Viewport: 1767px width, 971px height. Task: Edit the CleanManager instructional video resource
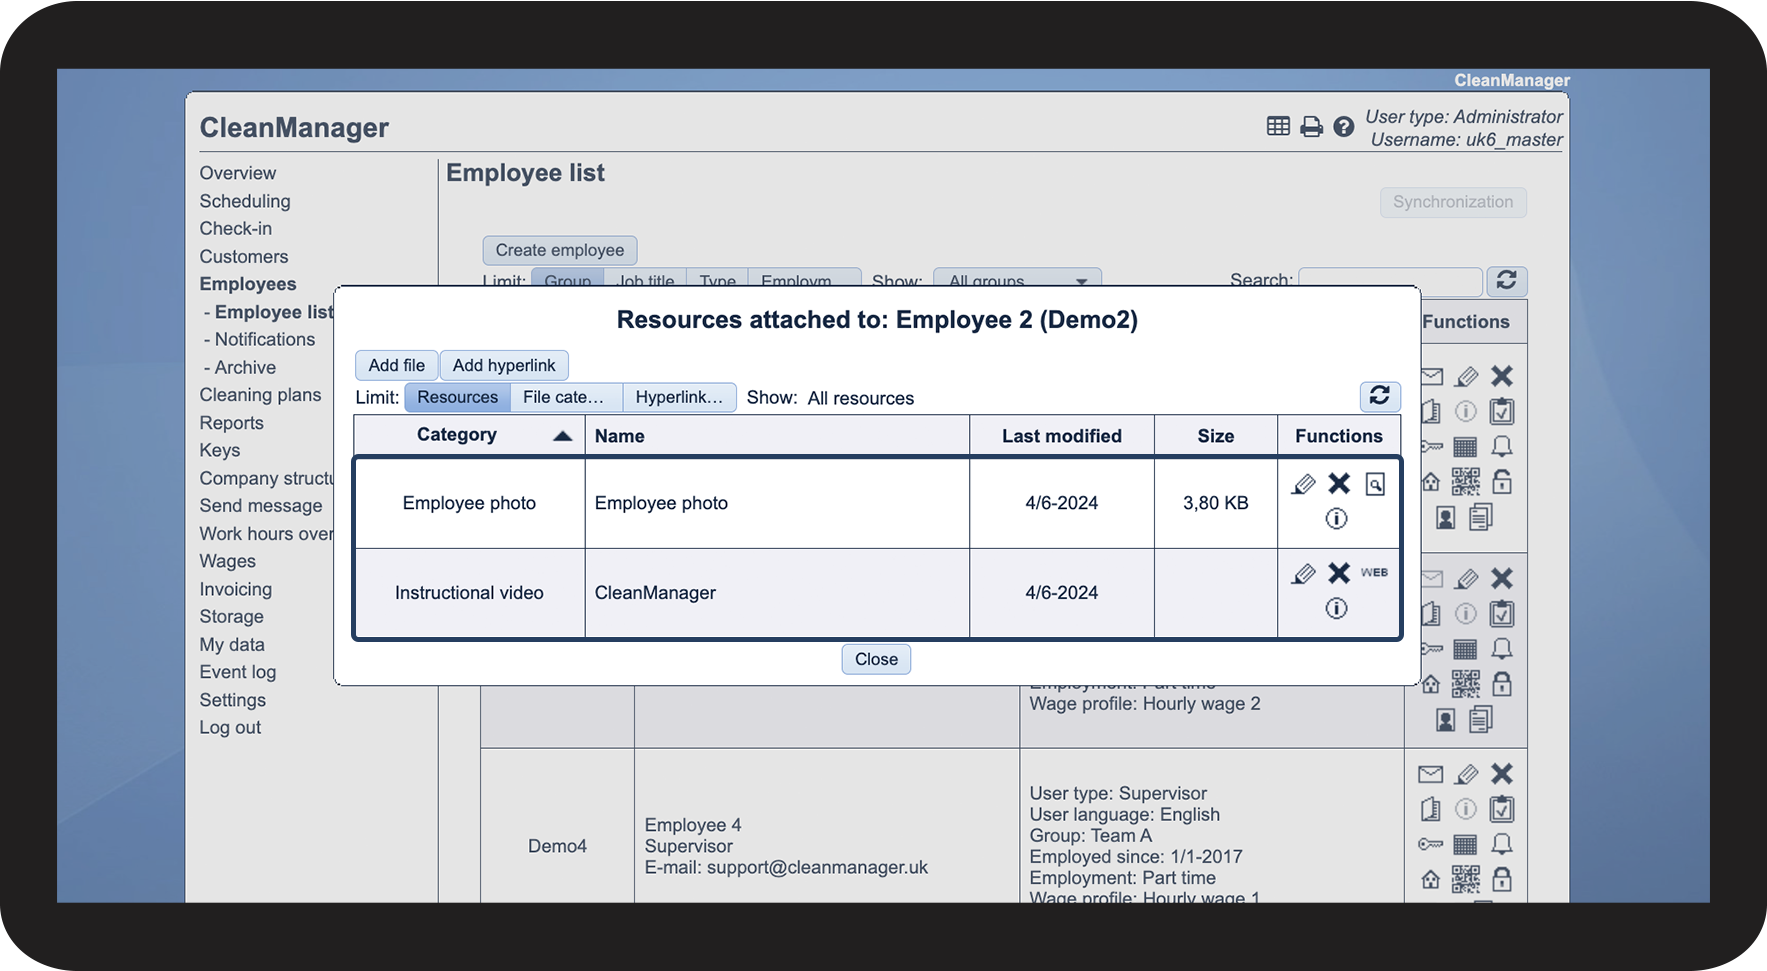click(1302, 574)
